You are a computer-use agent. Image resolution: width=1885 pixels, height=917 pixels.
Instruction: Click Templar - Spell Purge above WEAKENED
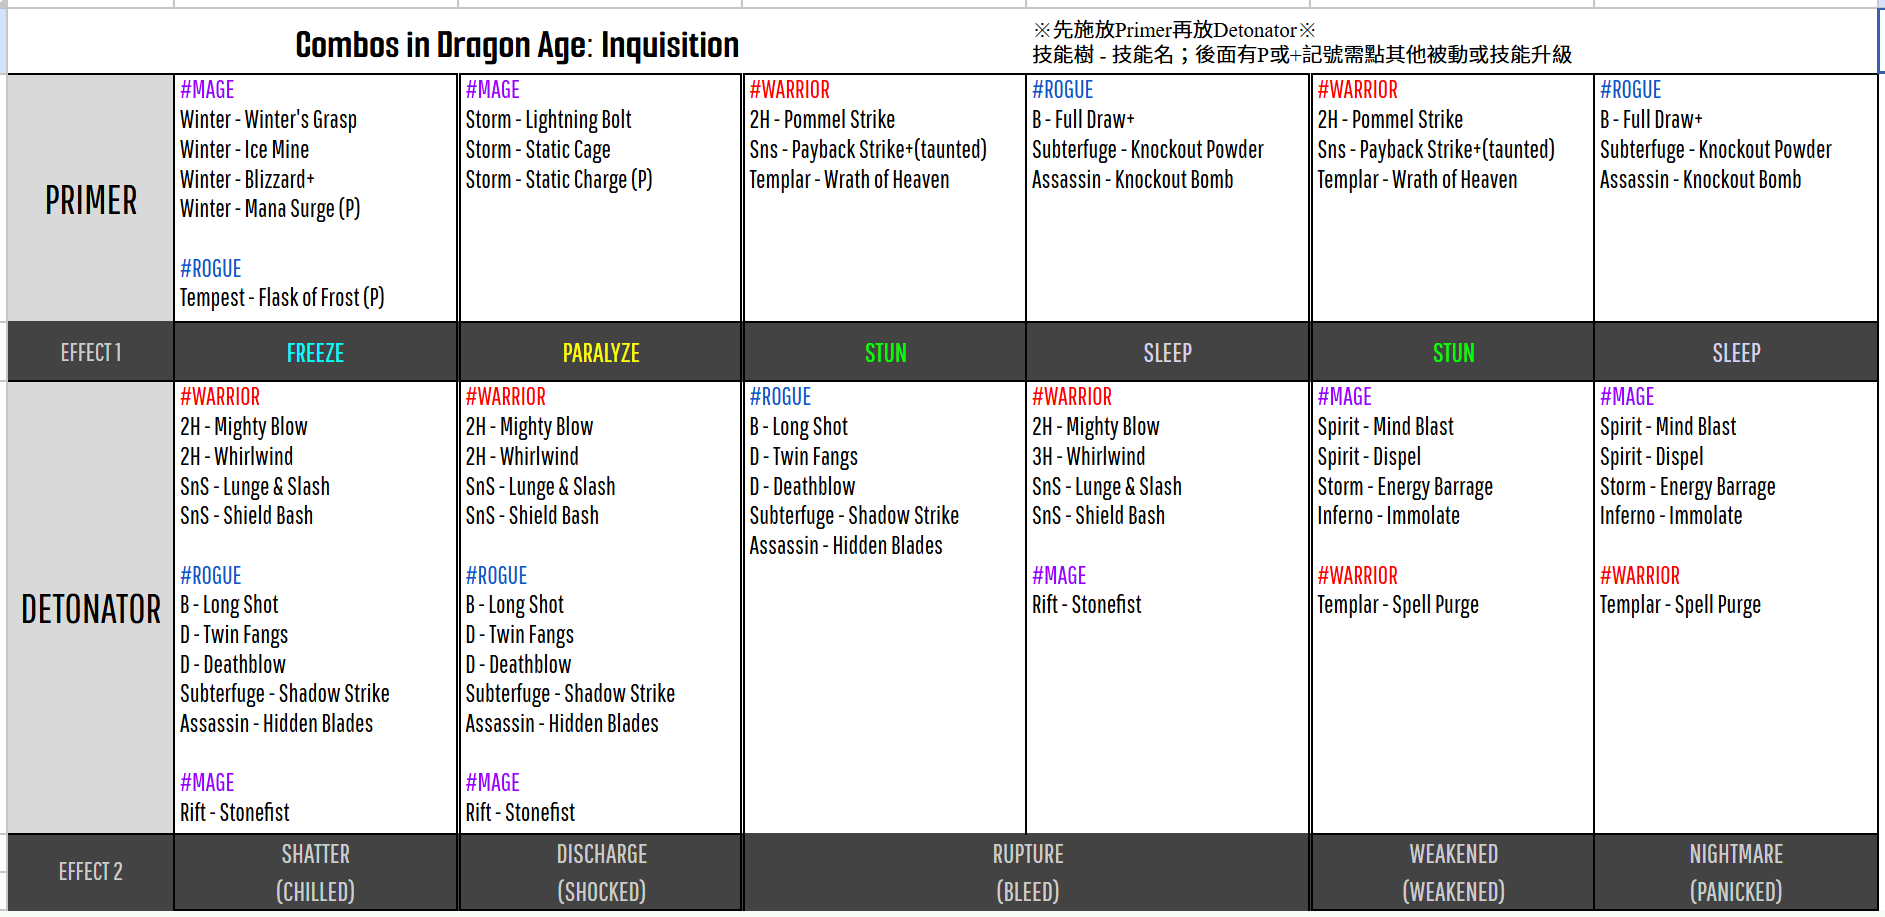[1398, 605]
